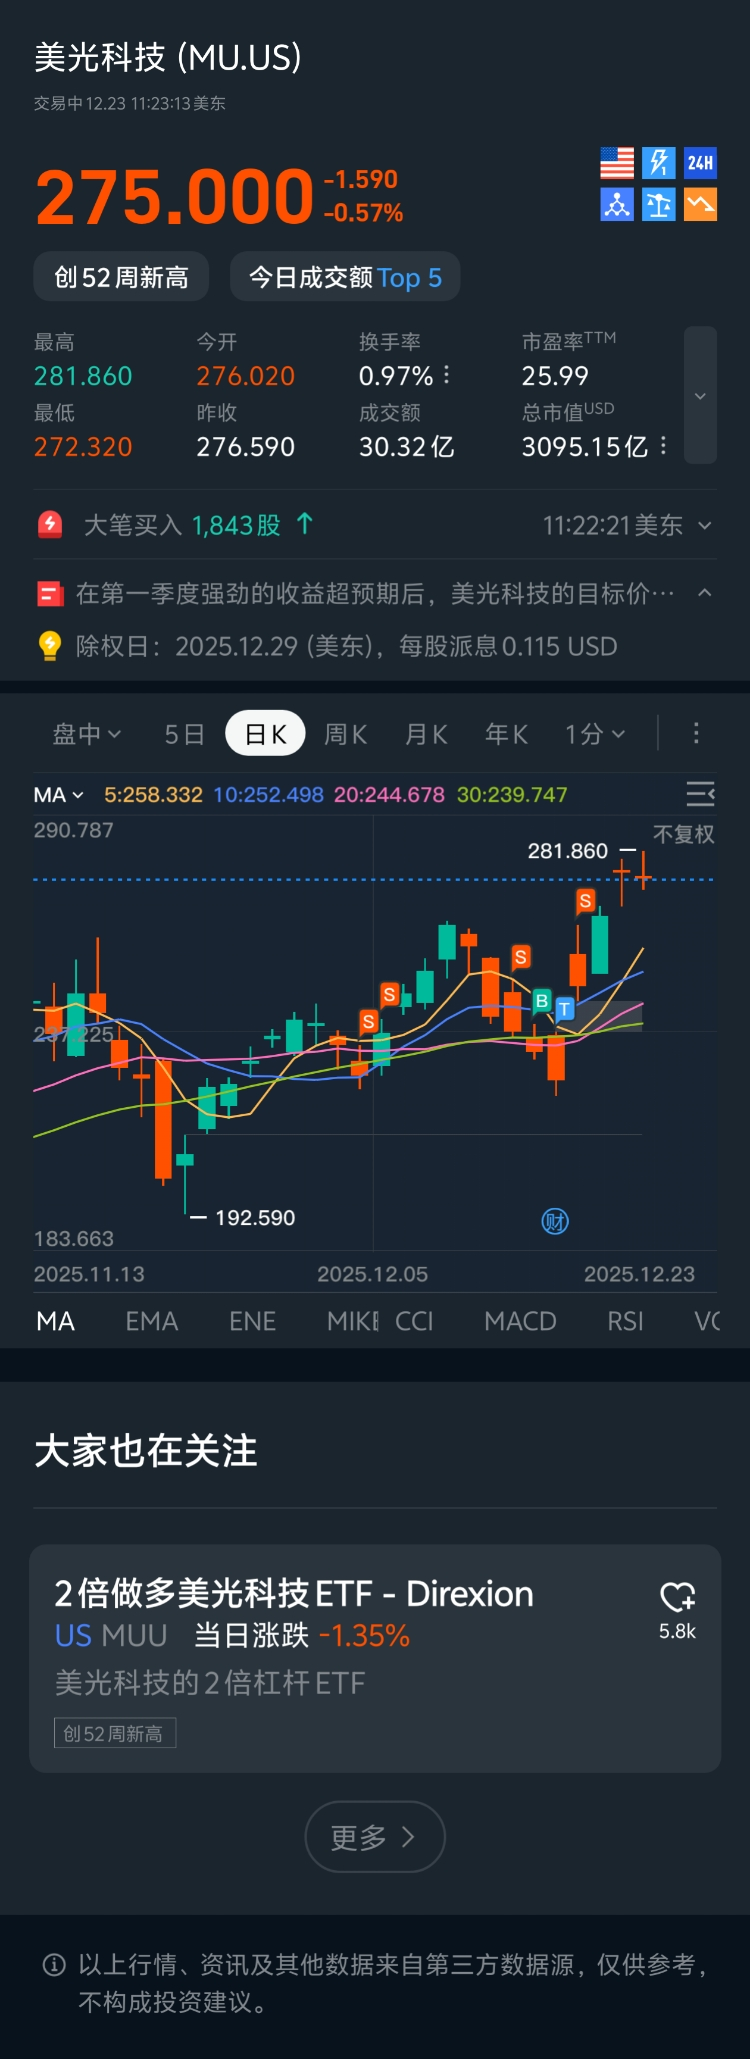Screen dimensions: 750x2059
Task: Select the MACD indicator tab
Action: [520, 1321]
